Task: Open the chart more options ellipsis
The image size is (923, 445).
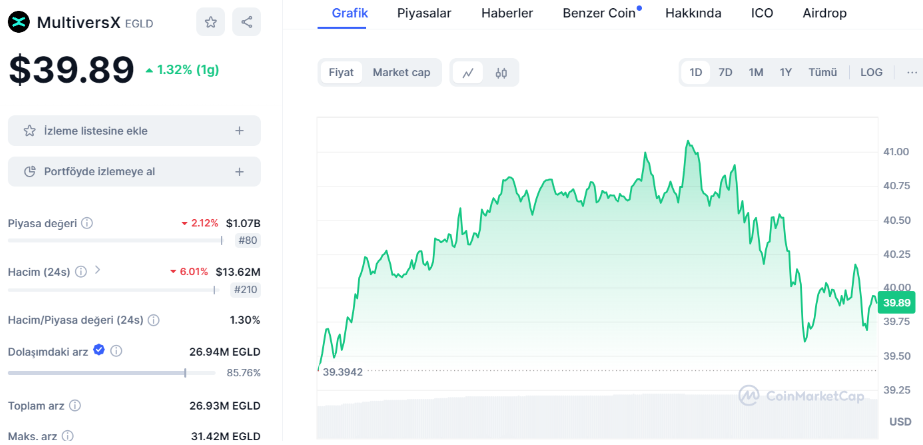Action: [912, 72]
